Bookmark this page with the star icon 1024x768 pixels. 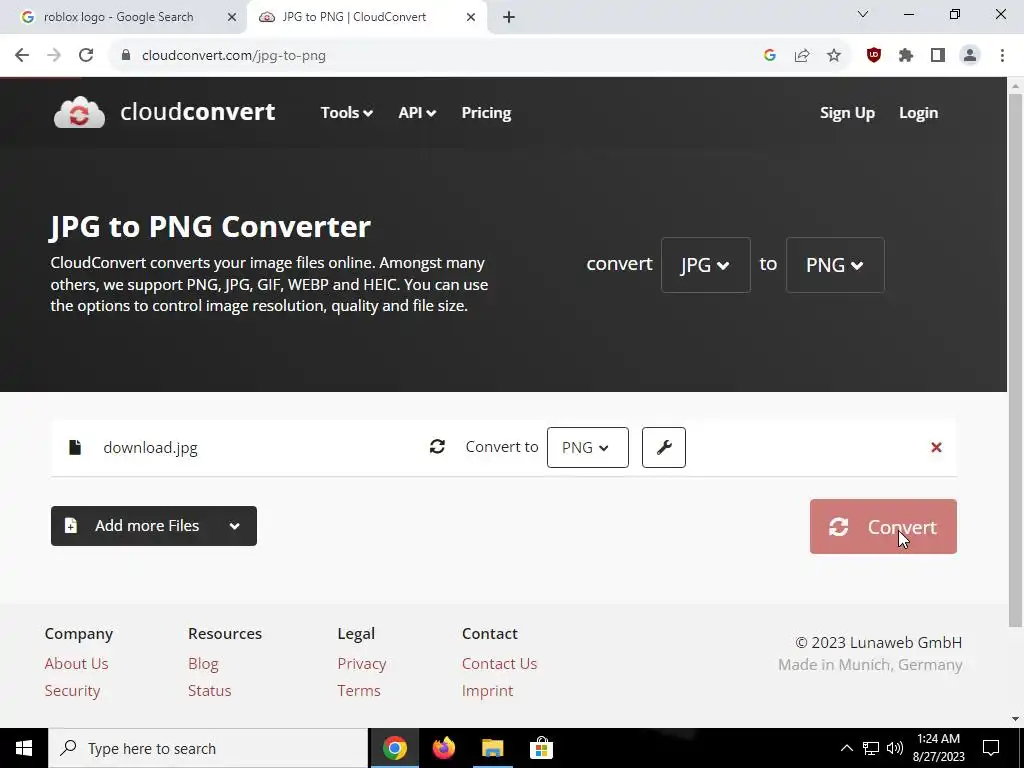pos(834,56)
